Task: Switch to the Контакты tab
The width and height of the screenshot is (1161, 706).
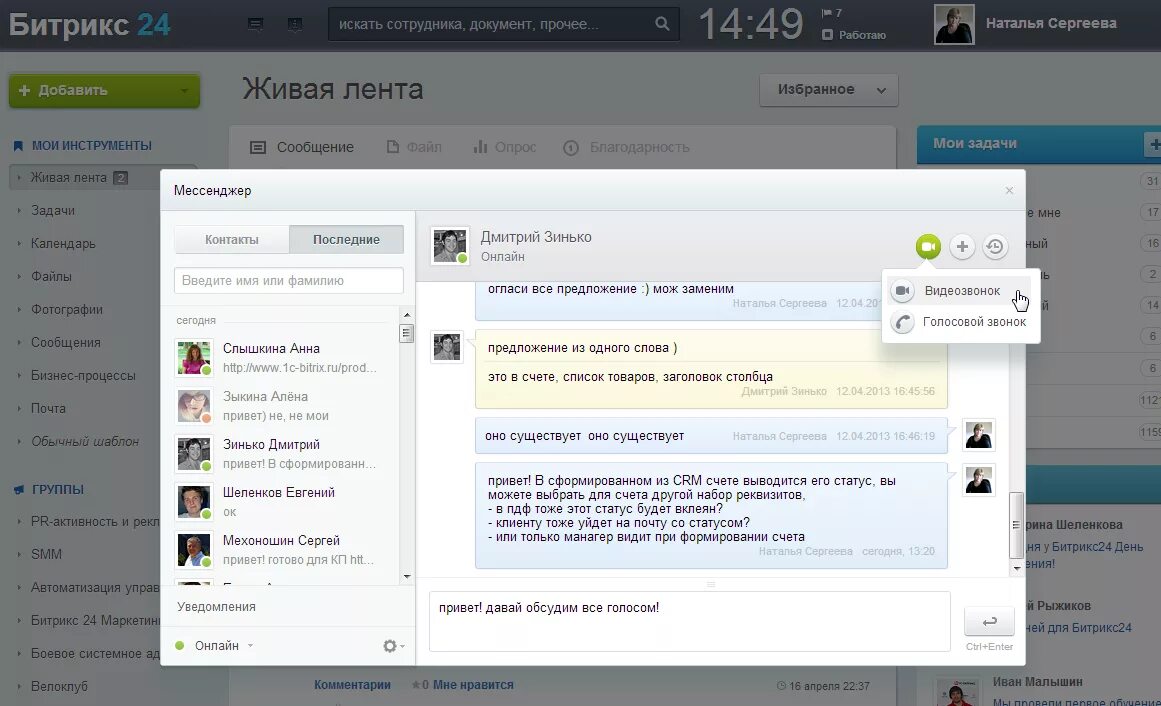Action: point(232,240)
